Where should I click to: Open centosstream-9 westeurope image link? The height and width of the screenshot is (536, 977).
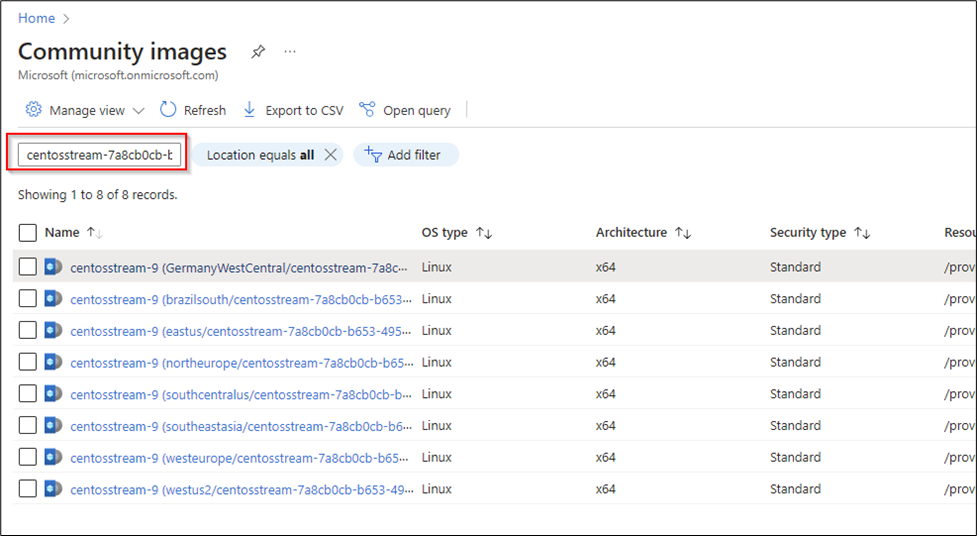(239, 459)
